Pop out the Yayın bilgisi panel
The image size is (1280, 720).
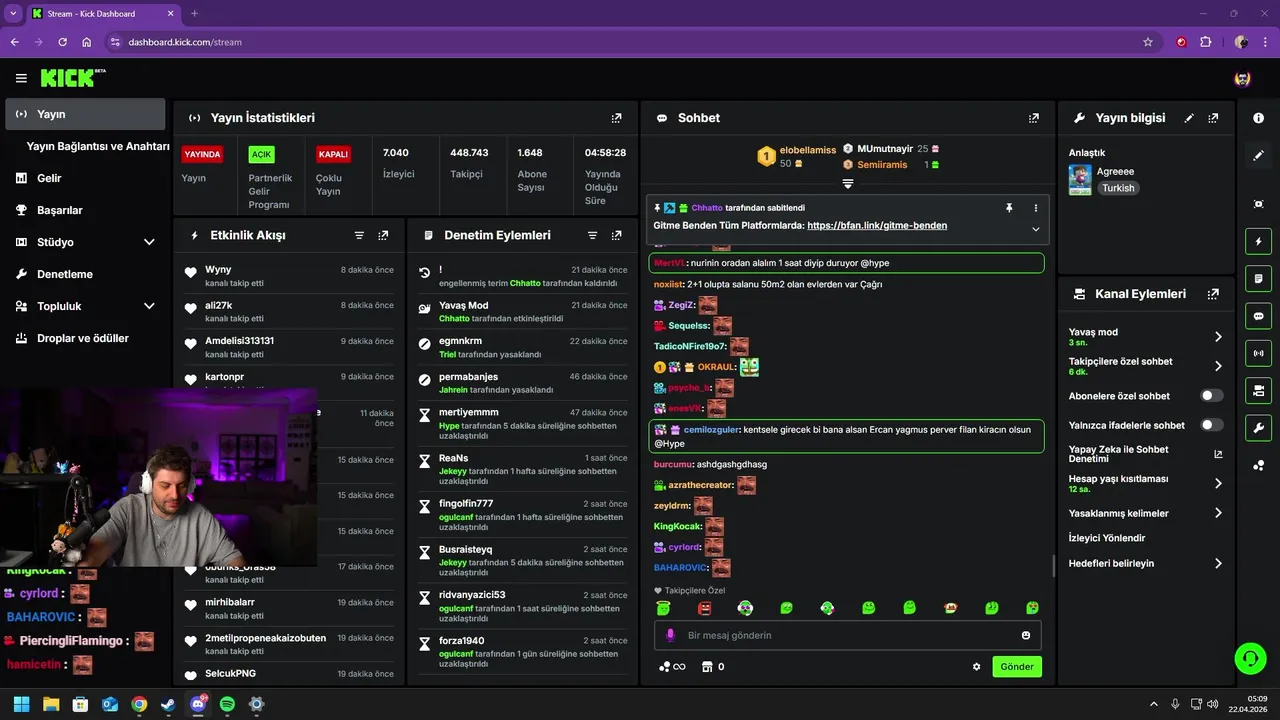point(1213,118)
